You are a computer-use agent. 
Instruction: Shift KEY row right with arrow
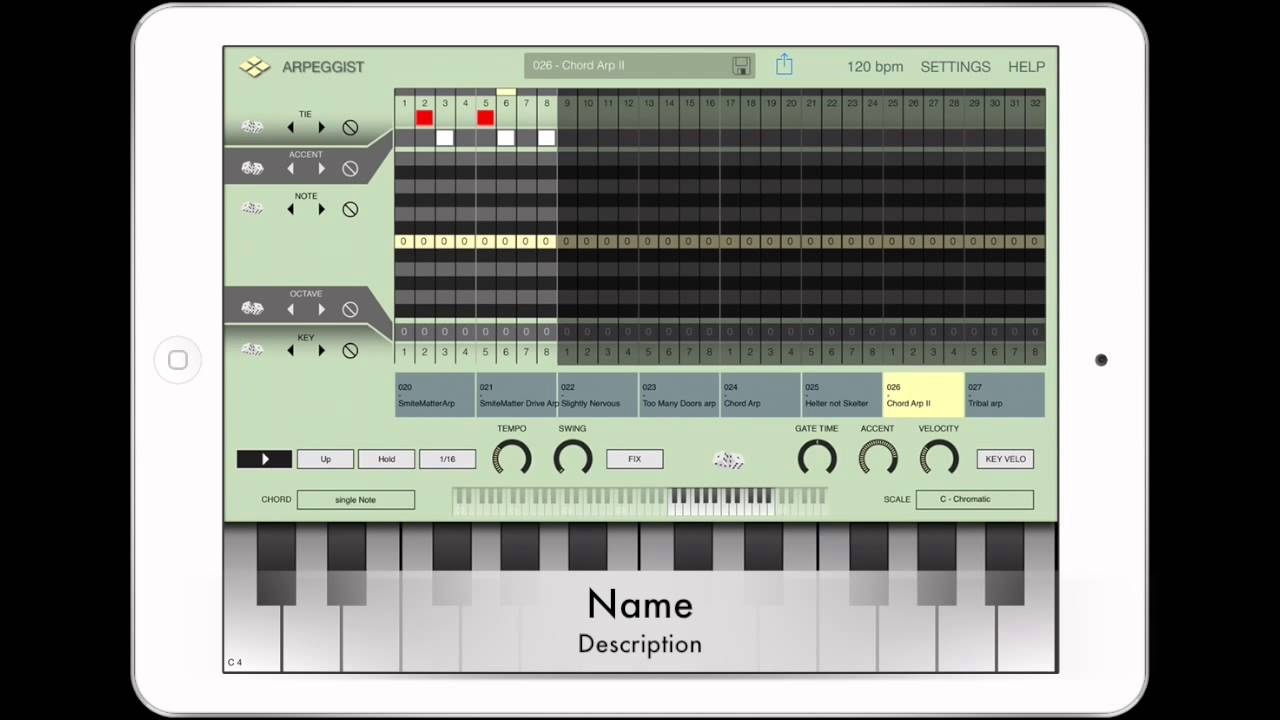click(x=321, y=350)
